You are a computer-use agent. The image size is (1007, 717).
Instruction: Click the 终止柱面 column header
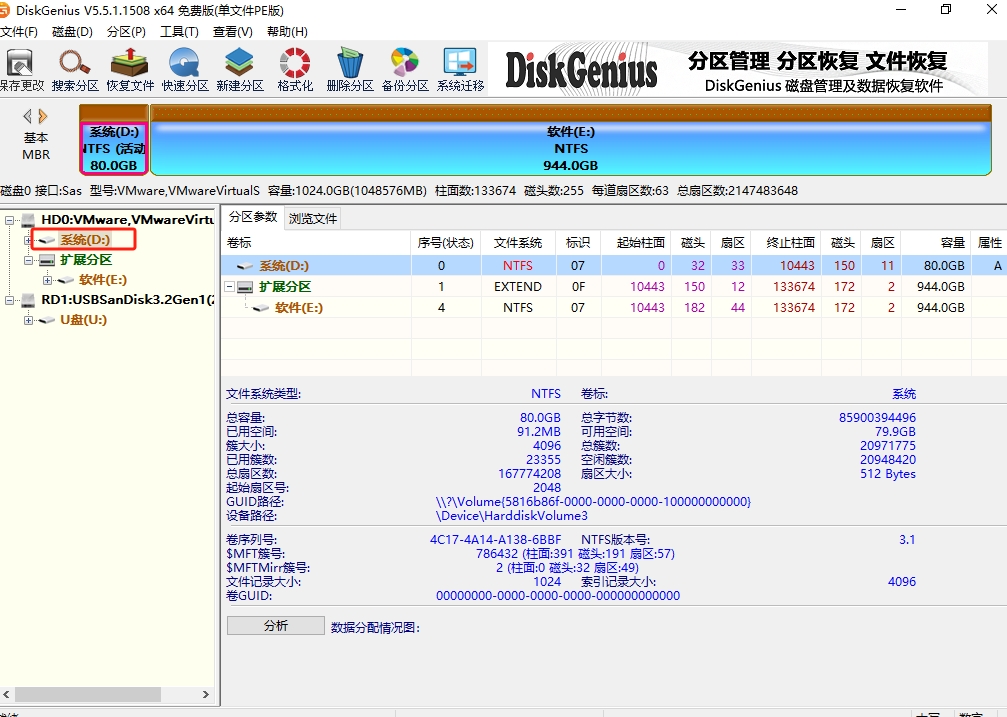pyautogui.click(x=787, y=243)
